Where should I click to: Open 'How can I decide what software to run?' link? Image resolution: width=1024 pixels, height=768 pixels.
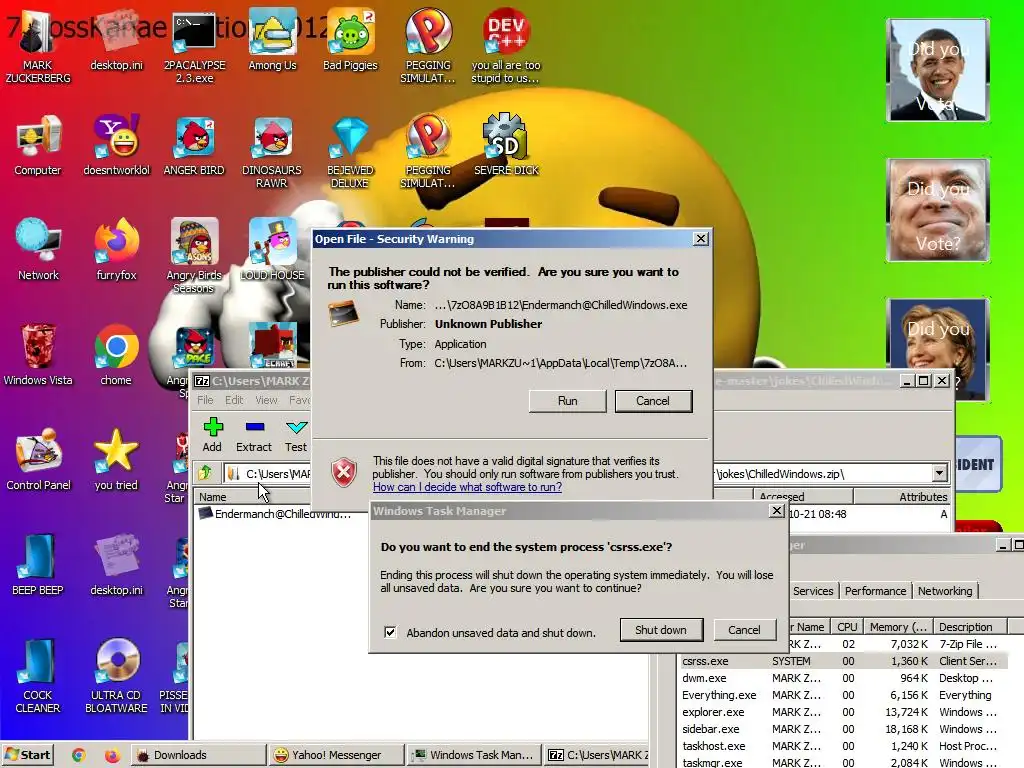point(467,487)
